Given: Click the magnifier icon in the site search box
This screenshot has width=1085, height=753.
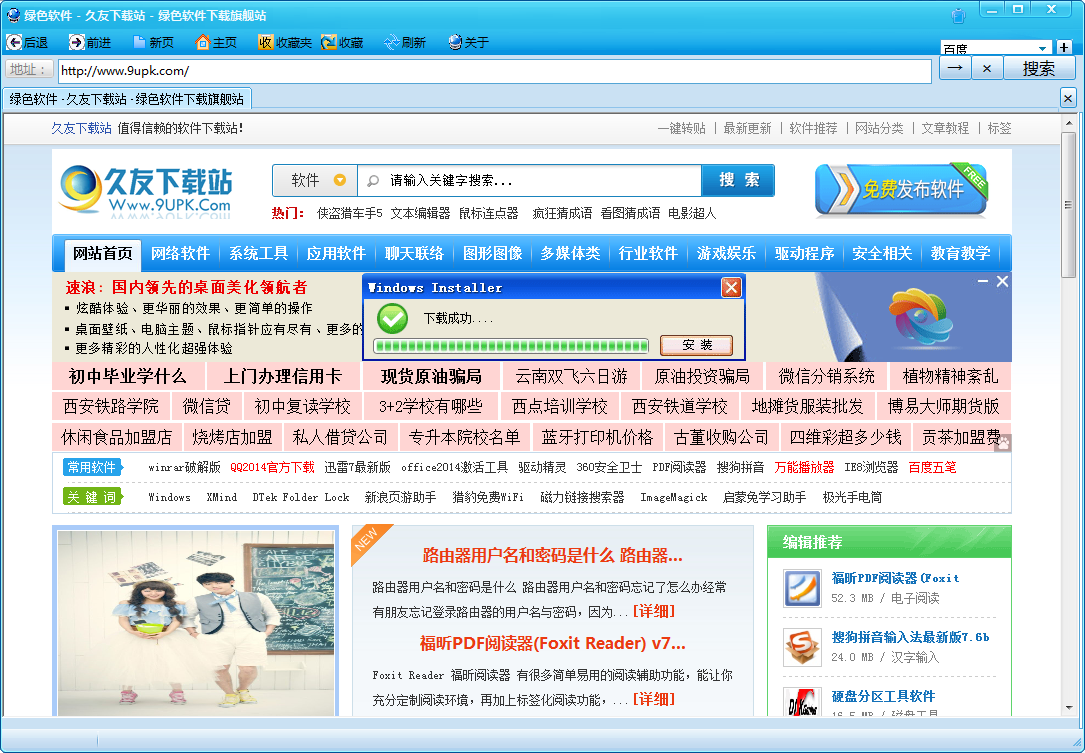Looking at the screenshot, I should coord(373,181).
